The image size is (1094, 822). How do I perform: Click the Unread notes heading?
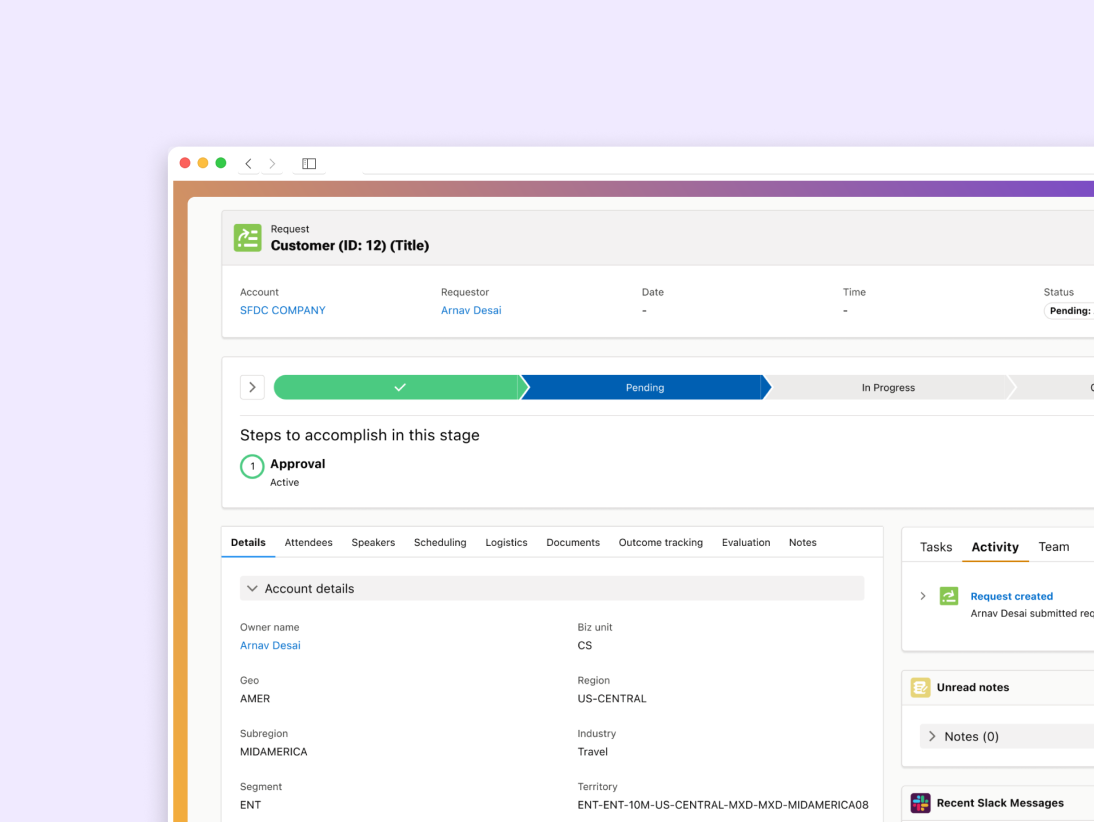pyautogui.click(x=973, y=687)
